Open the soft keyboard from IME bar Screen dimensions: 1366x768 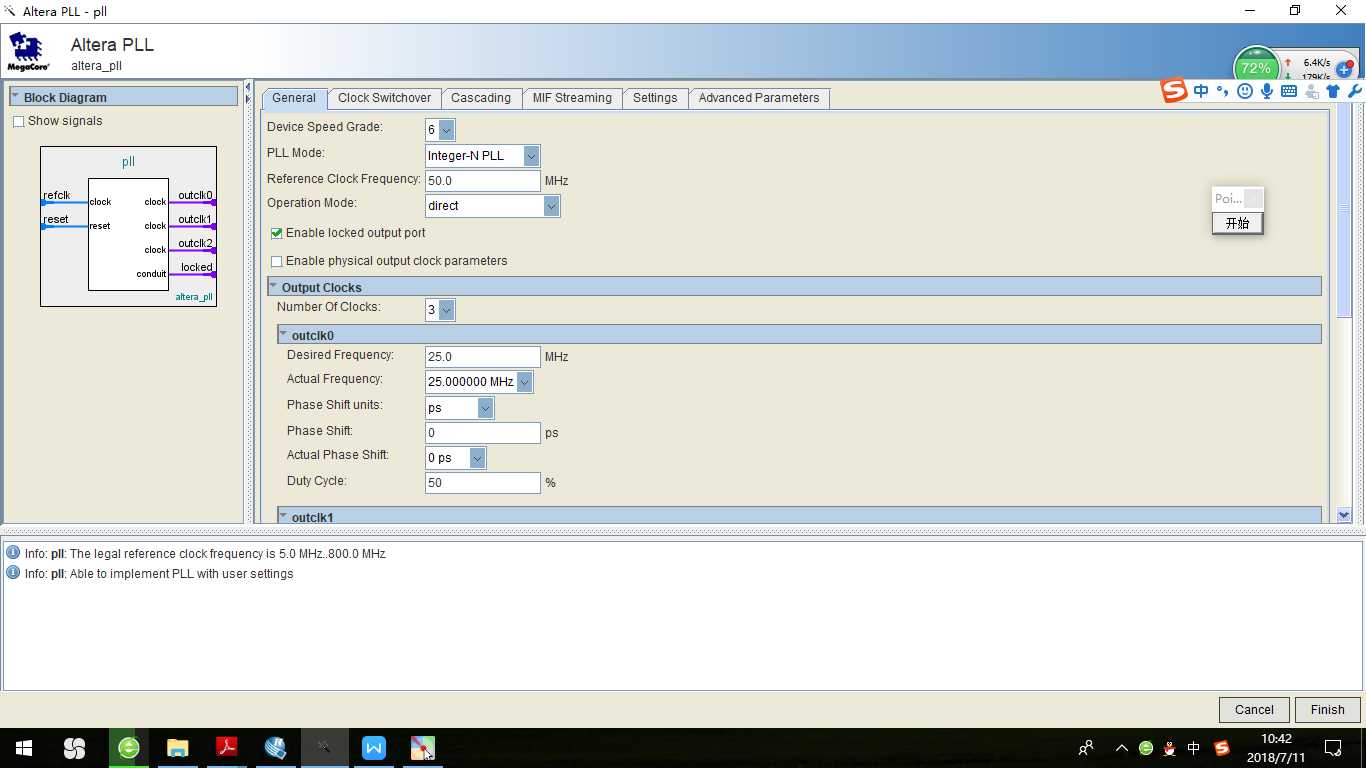[1289, 91]
